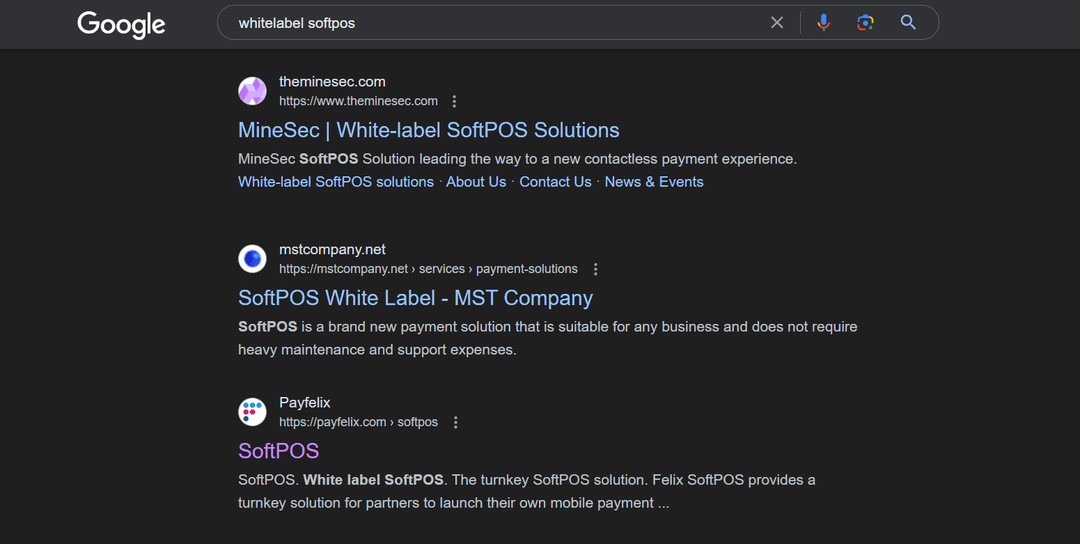
Task: Click the mstcompany.net payment-solutions breadcrumb URL
Action: tap(428, 269)
